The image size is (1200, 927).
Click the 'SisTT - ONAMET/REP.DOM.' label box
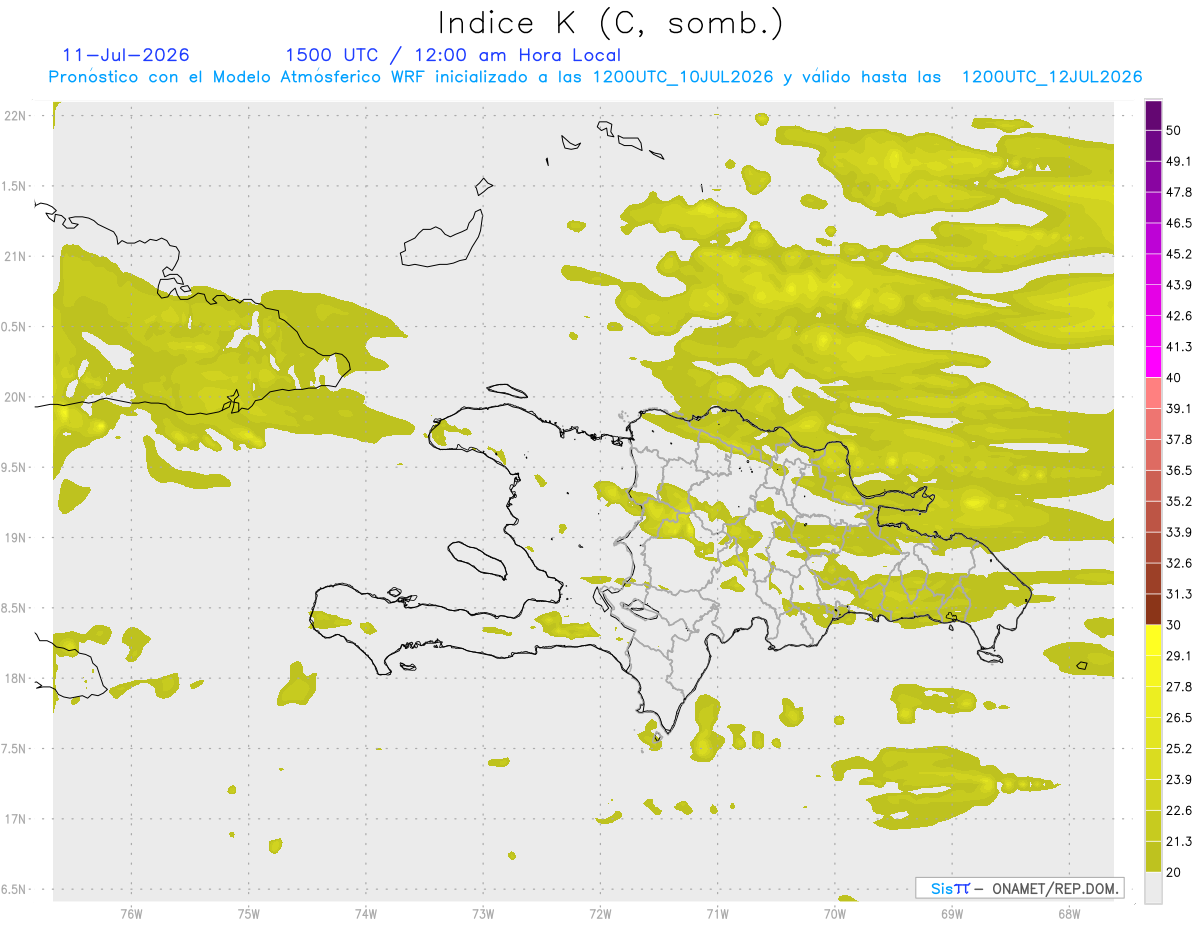click(x=1019, y=888)
